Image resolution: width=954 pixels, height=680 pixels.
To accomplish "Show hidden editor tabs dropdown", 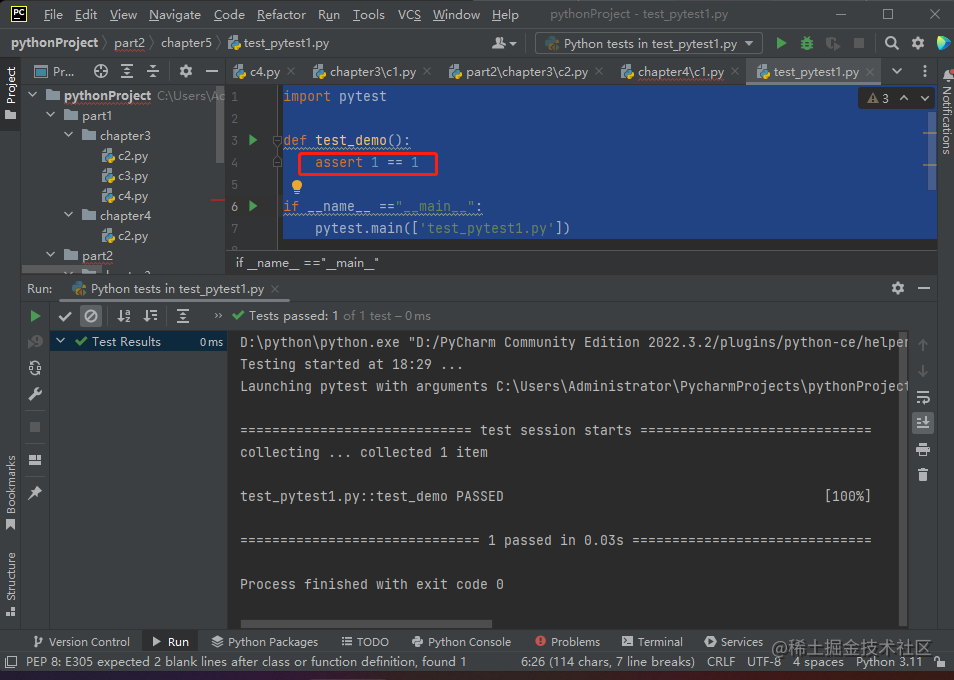I will pos(897,72).
